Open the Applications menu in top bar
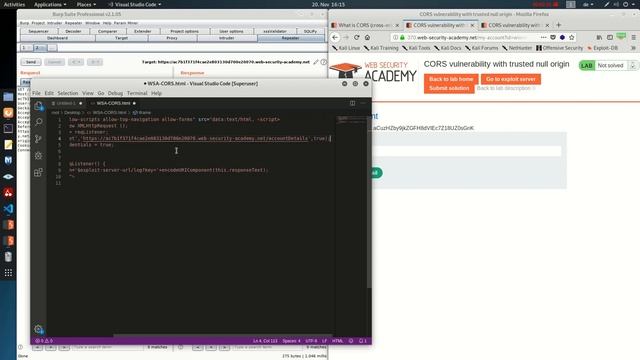Screen dimensions: 640x360 tap(50, 4)
